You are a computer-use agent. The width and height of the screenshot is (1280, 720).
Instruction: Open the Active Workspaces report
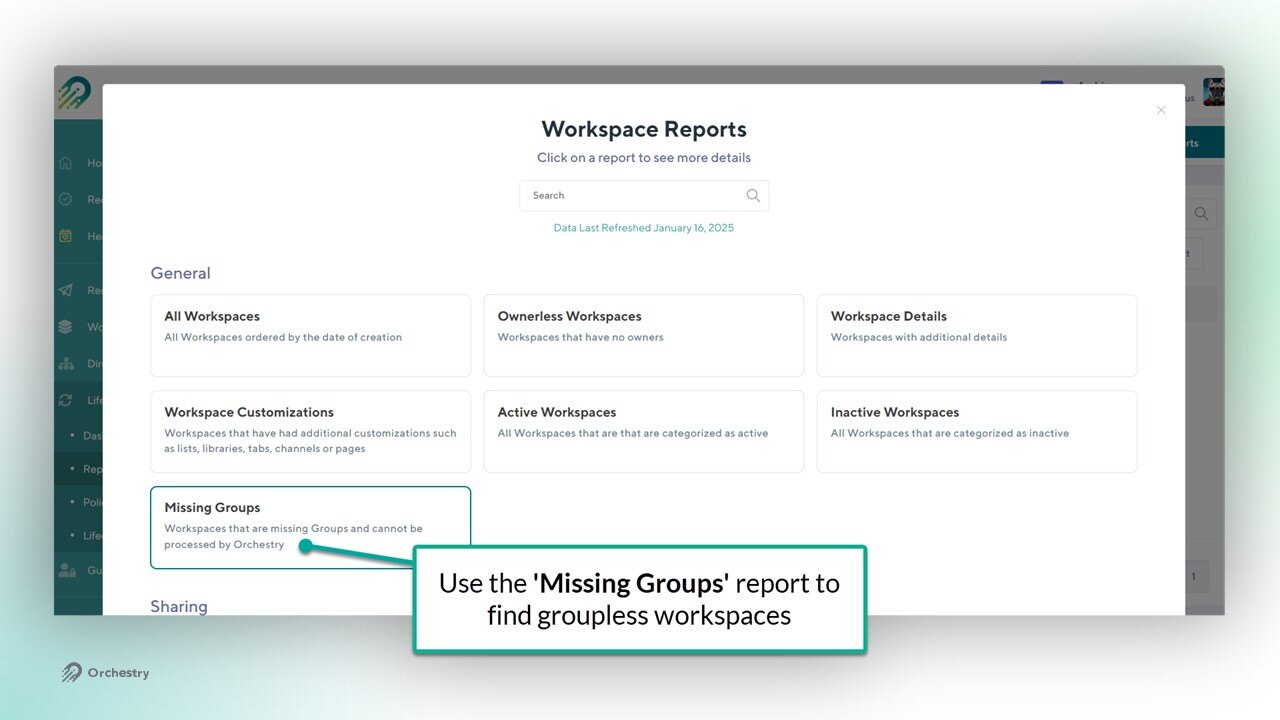coord(644,431)
